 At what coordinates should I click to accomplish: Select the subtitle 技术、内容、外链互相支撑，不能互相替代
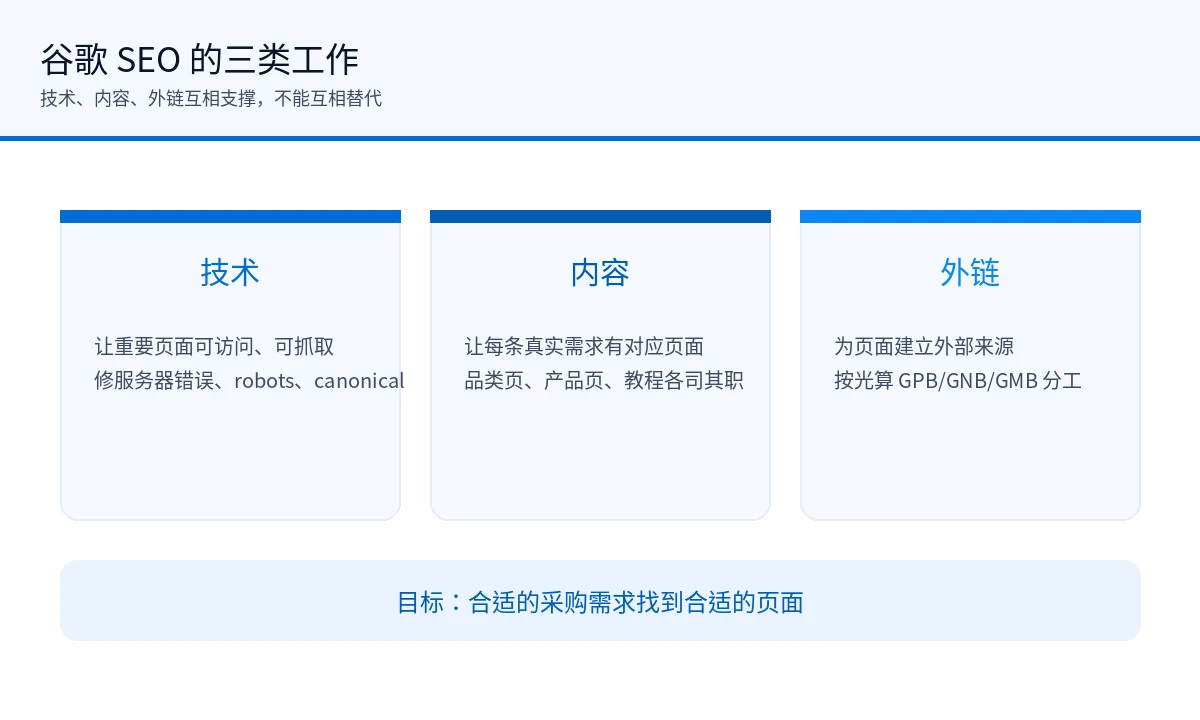211,99
